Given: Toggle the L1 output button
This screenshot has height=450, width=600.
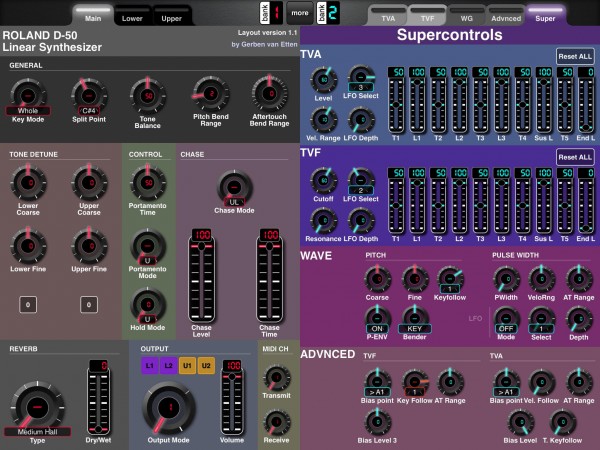Looking at the screenshot, I should coord(150,365).
